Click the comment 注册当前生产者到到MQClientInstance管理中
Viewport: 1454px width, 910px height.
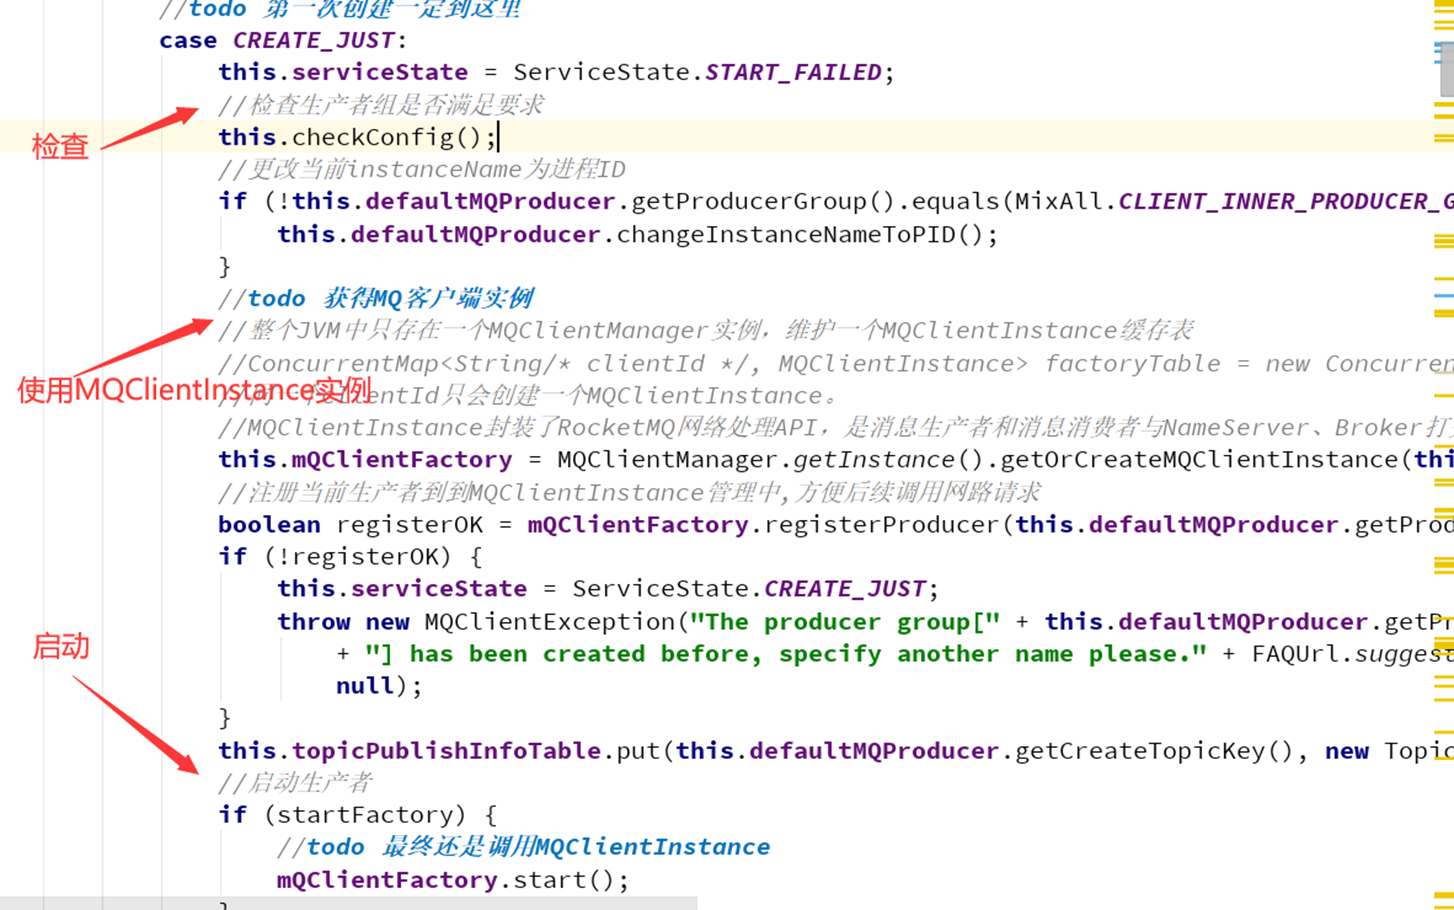pos(630,492)
